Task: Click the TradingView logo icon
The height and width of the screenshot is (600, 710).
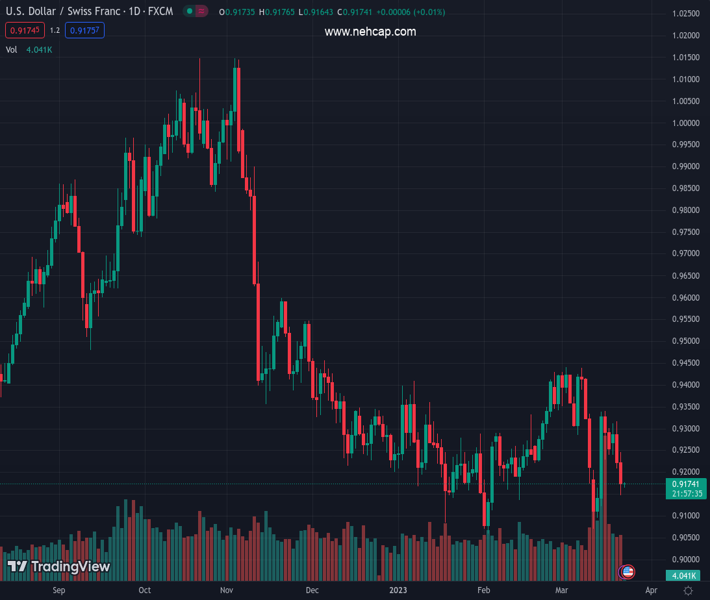Action: 17,567
